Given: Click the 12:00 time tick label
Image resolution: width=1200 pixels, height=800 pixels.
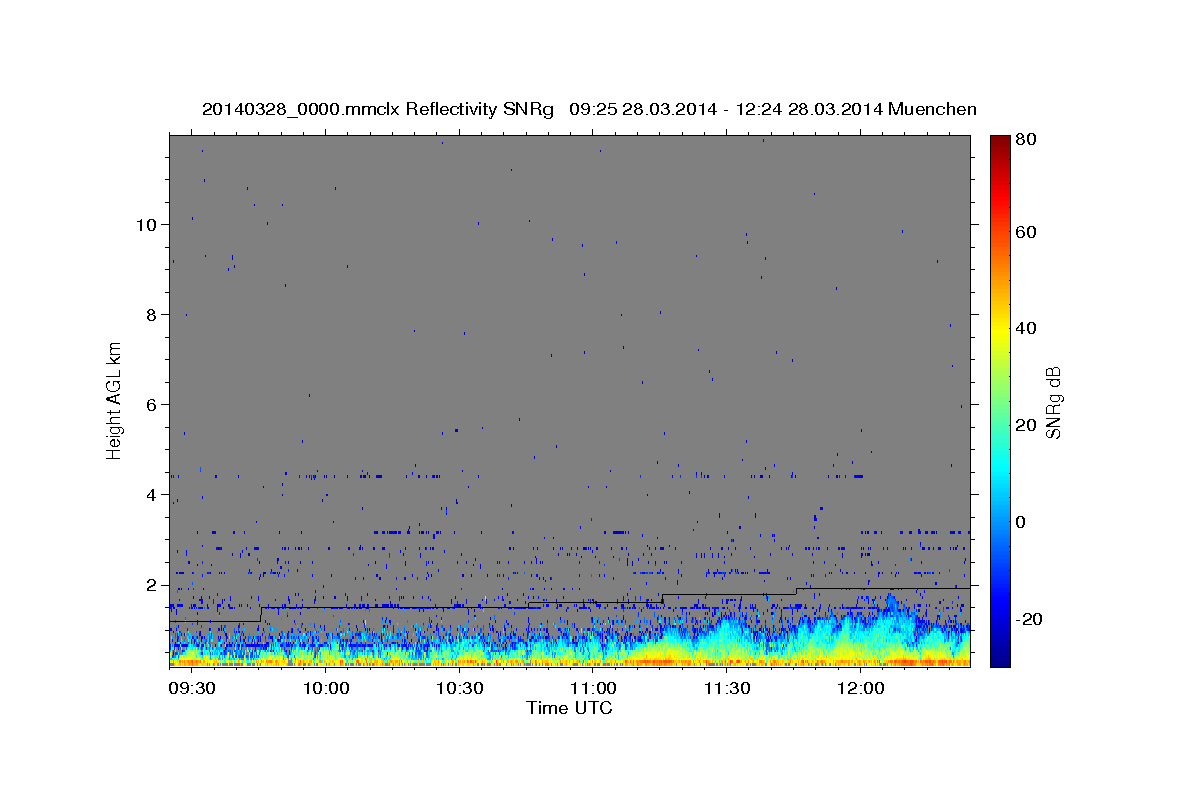Looking at the screenshot, I should pos(860,688).
